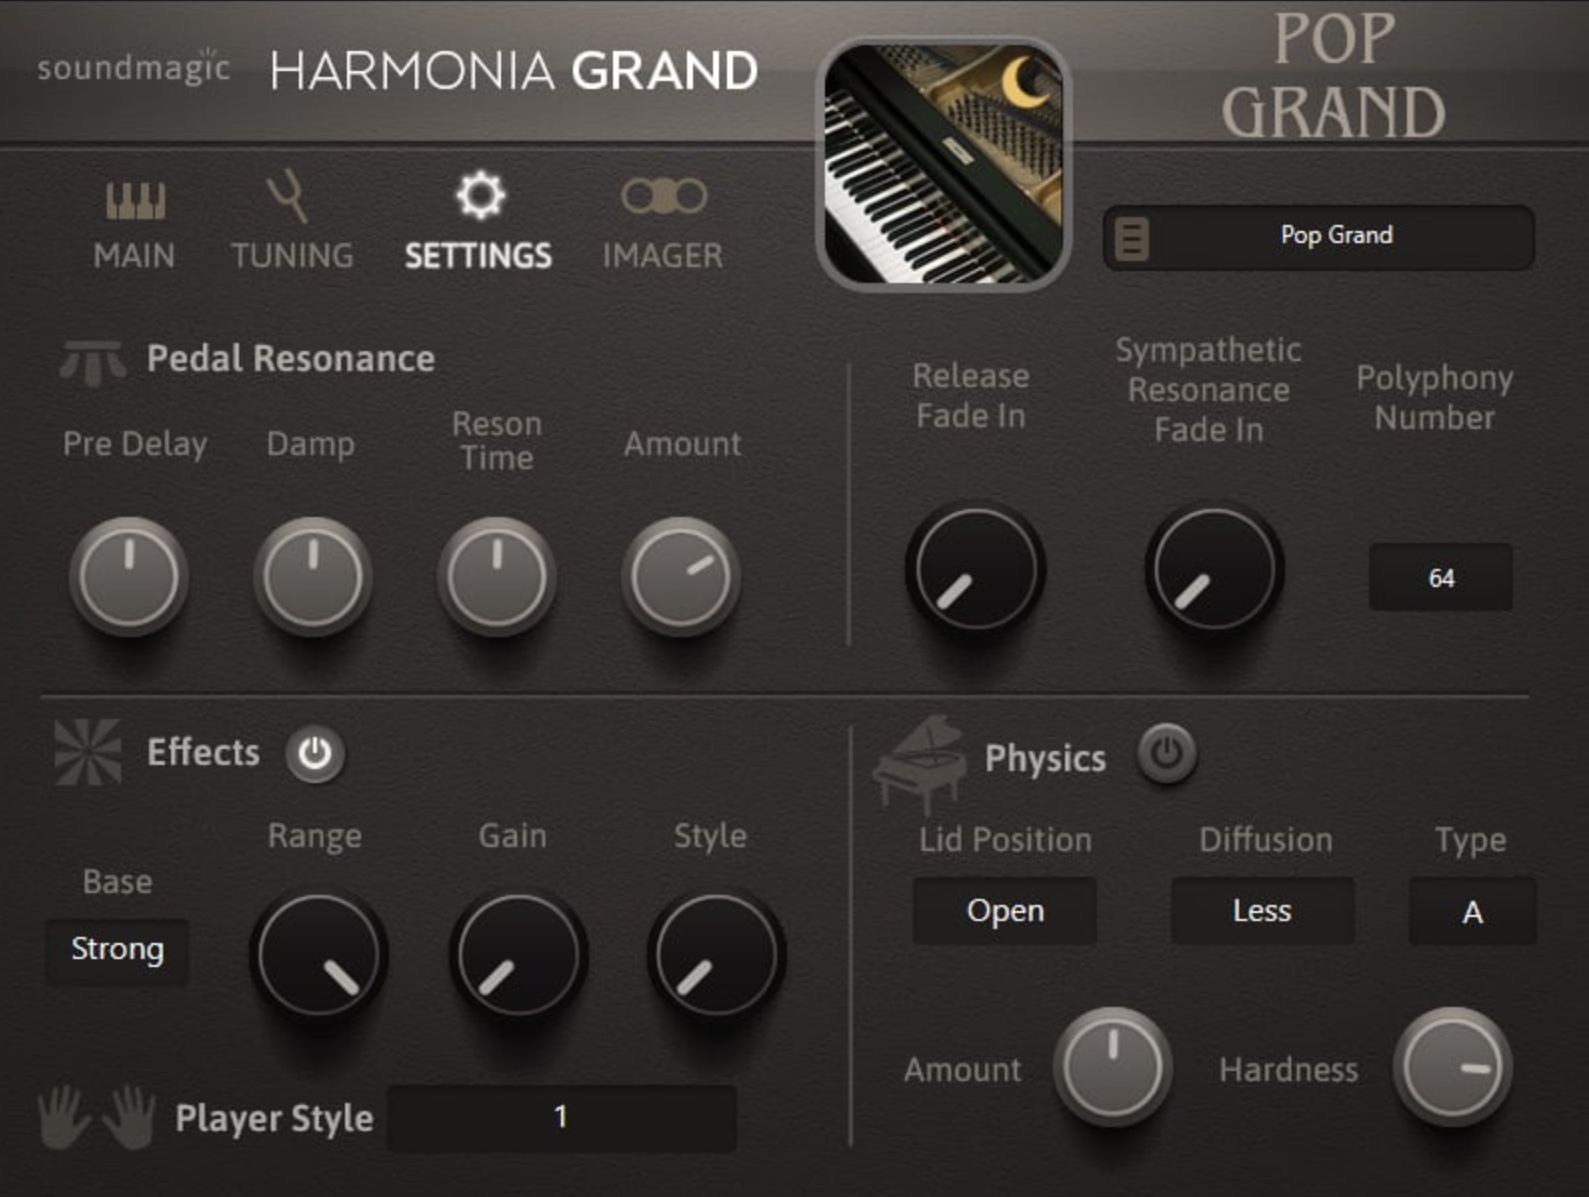Click the Pre Delay knob
The image size is (1589, 1197).
point(129,576)
